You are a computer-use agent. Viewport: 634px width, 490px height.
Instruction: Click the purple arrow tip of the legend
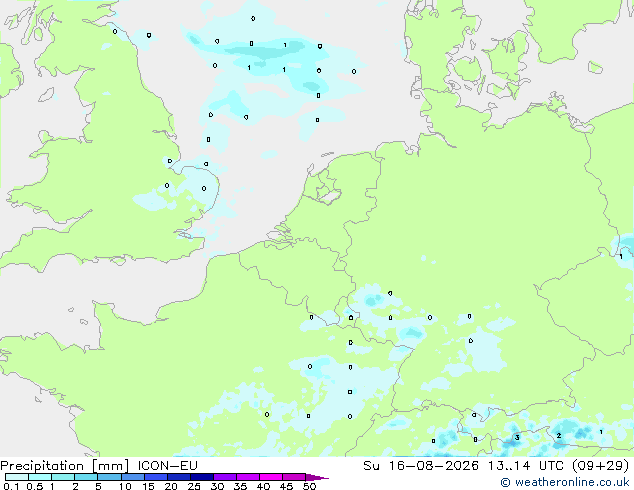[x=317, y=477]
